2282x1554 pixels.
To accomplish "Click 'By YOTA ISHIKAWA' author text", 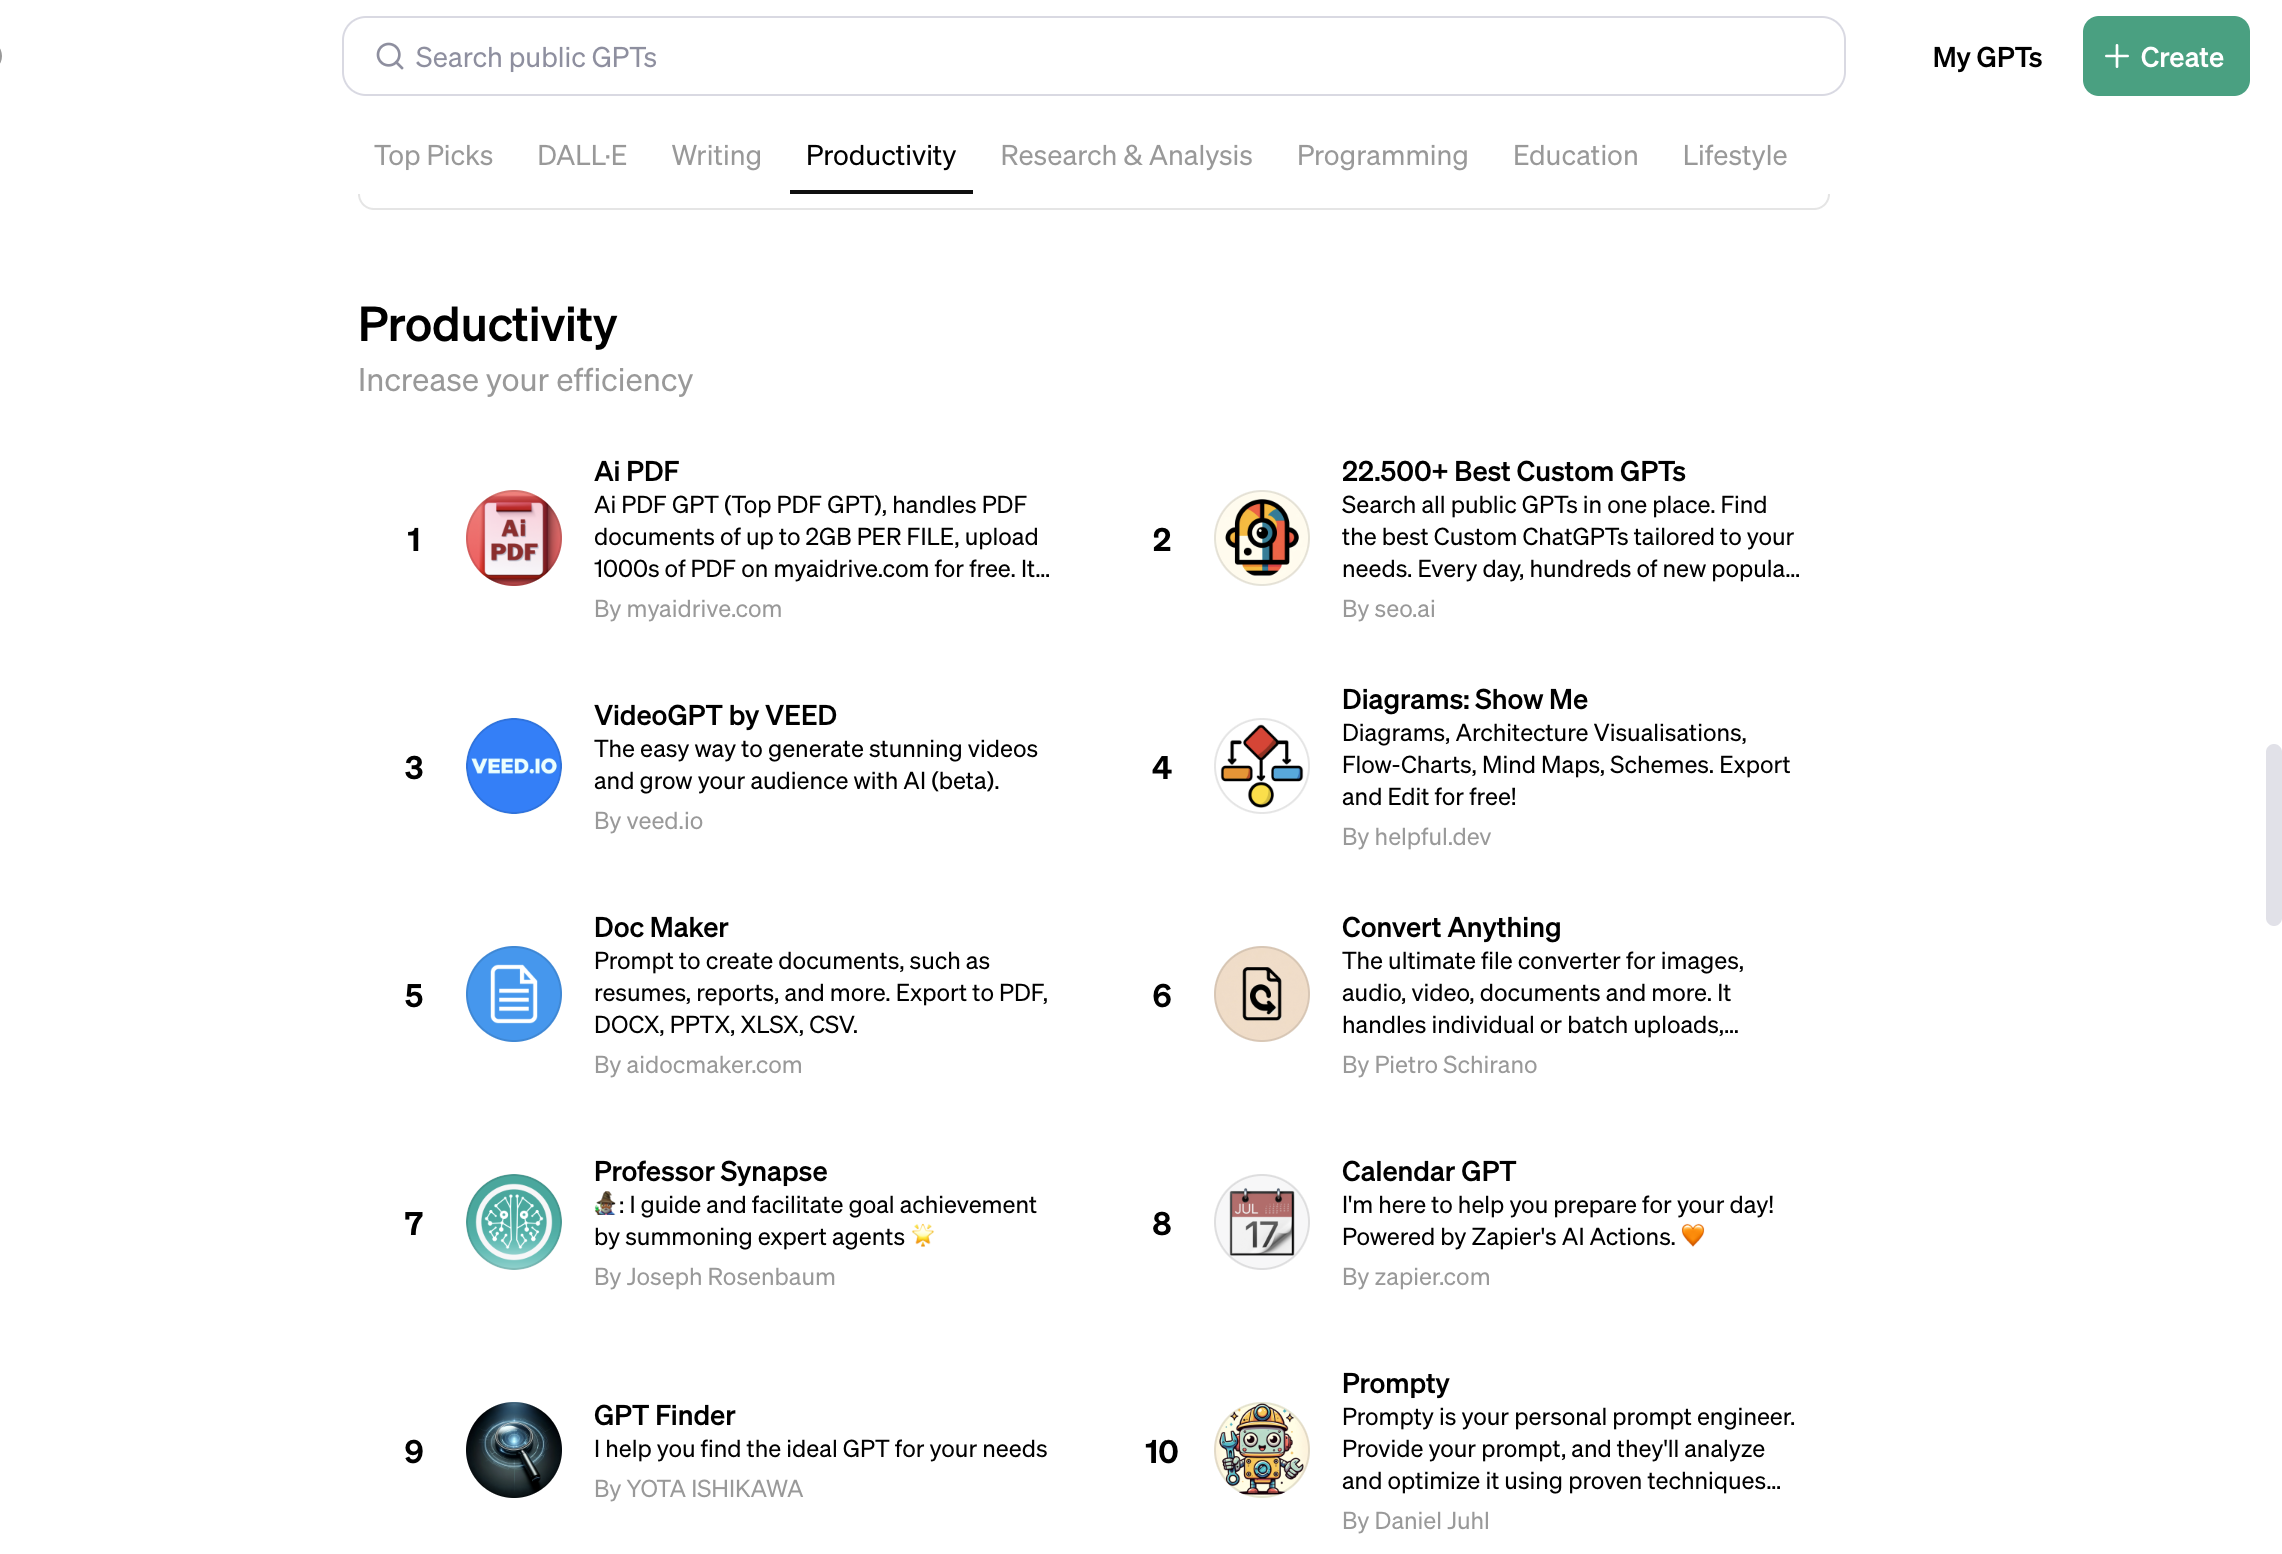I will click(698, 1489).
